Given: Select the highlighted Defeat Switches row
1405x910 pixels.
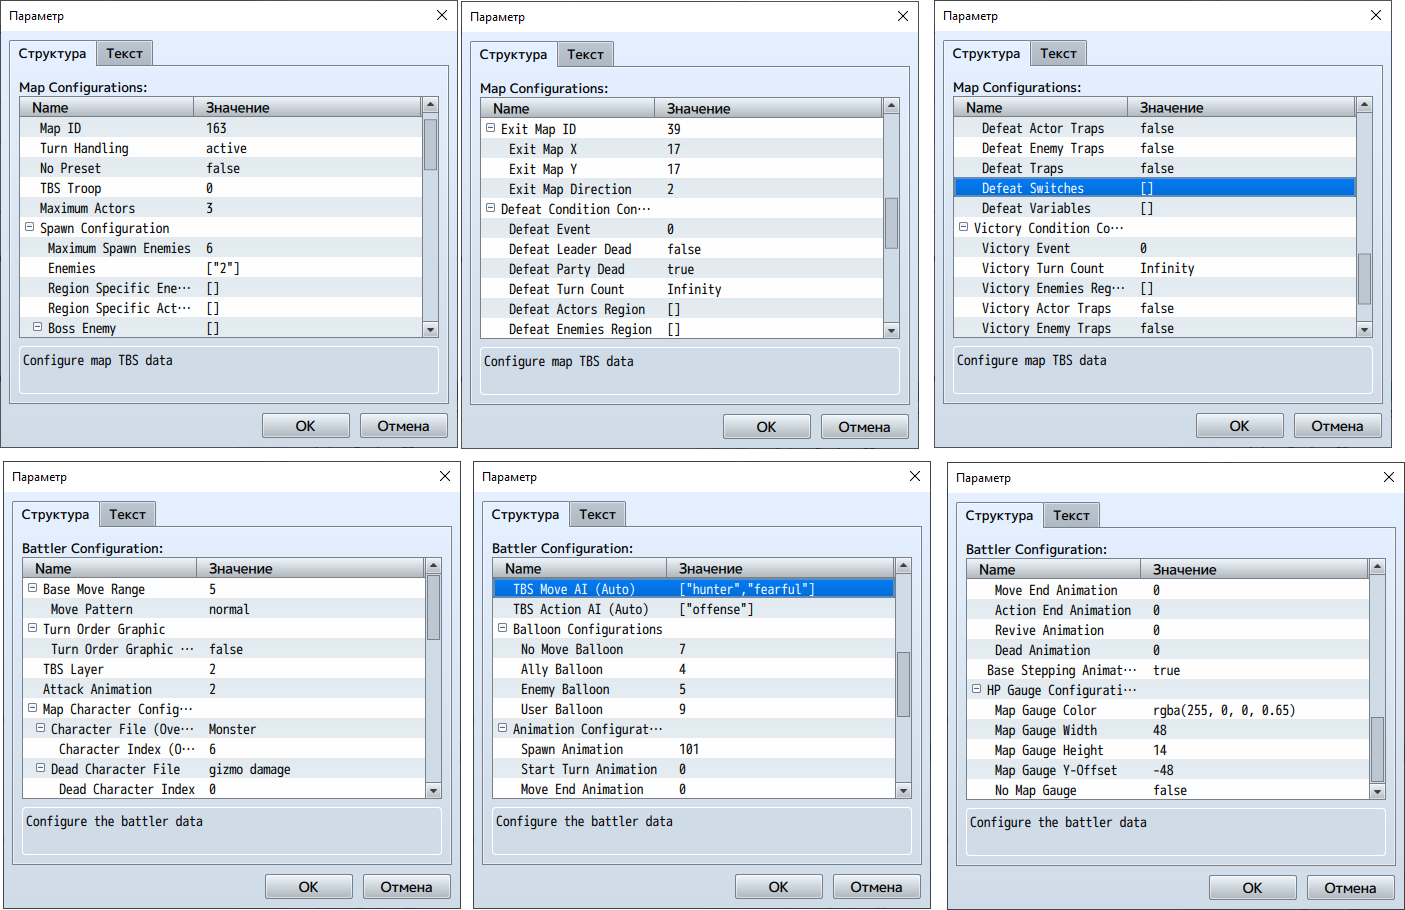Looking at the screenshot, I should (1155, 188).
